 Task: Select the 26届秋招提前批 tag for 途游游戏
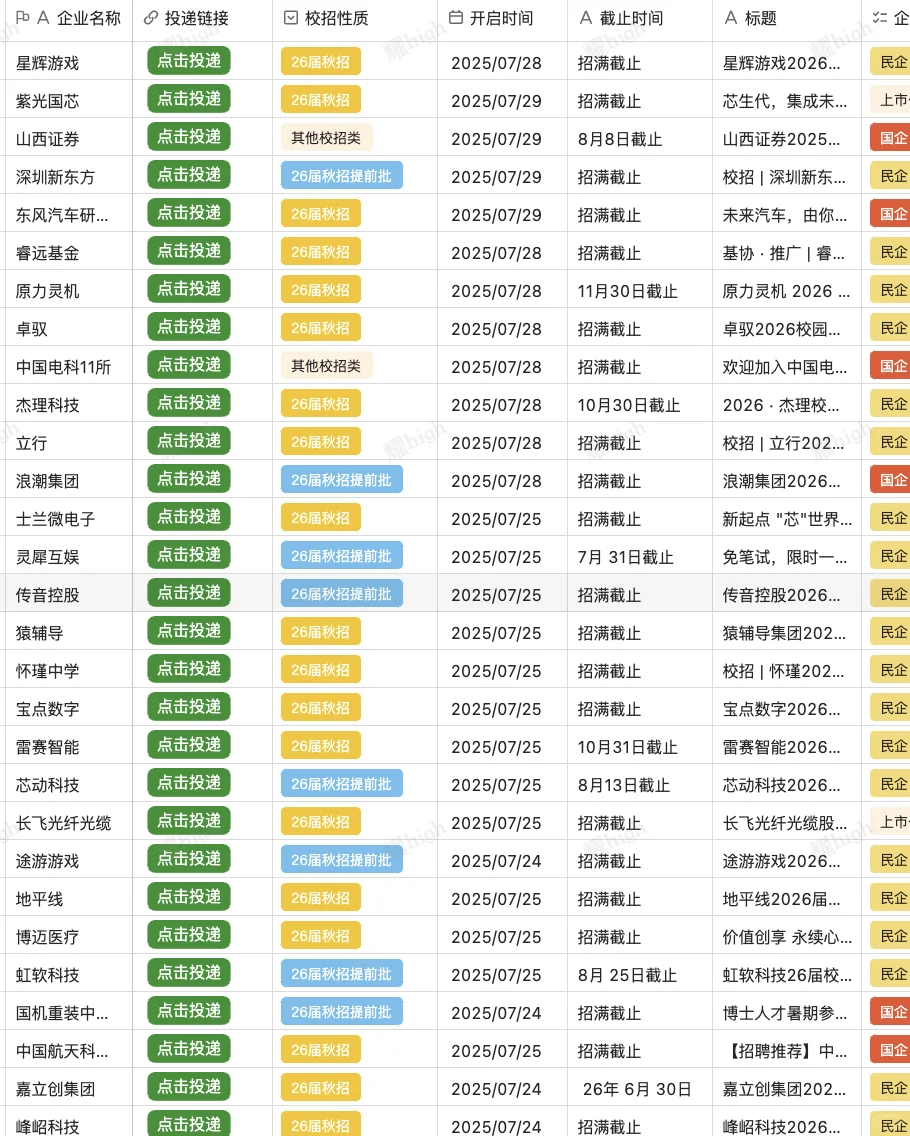[x=341, y=860]
